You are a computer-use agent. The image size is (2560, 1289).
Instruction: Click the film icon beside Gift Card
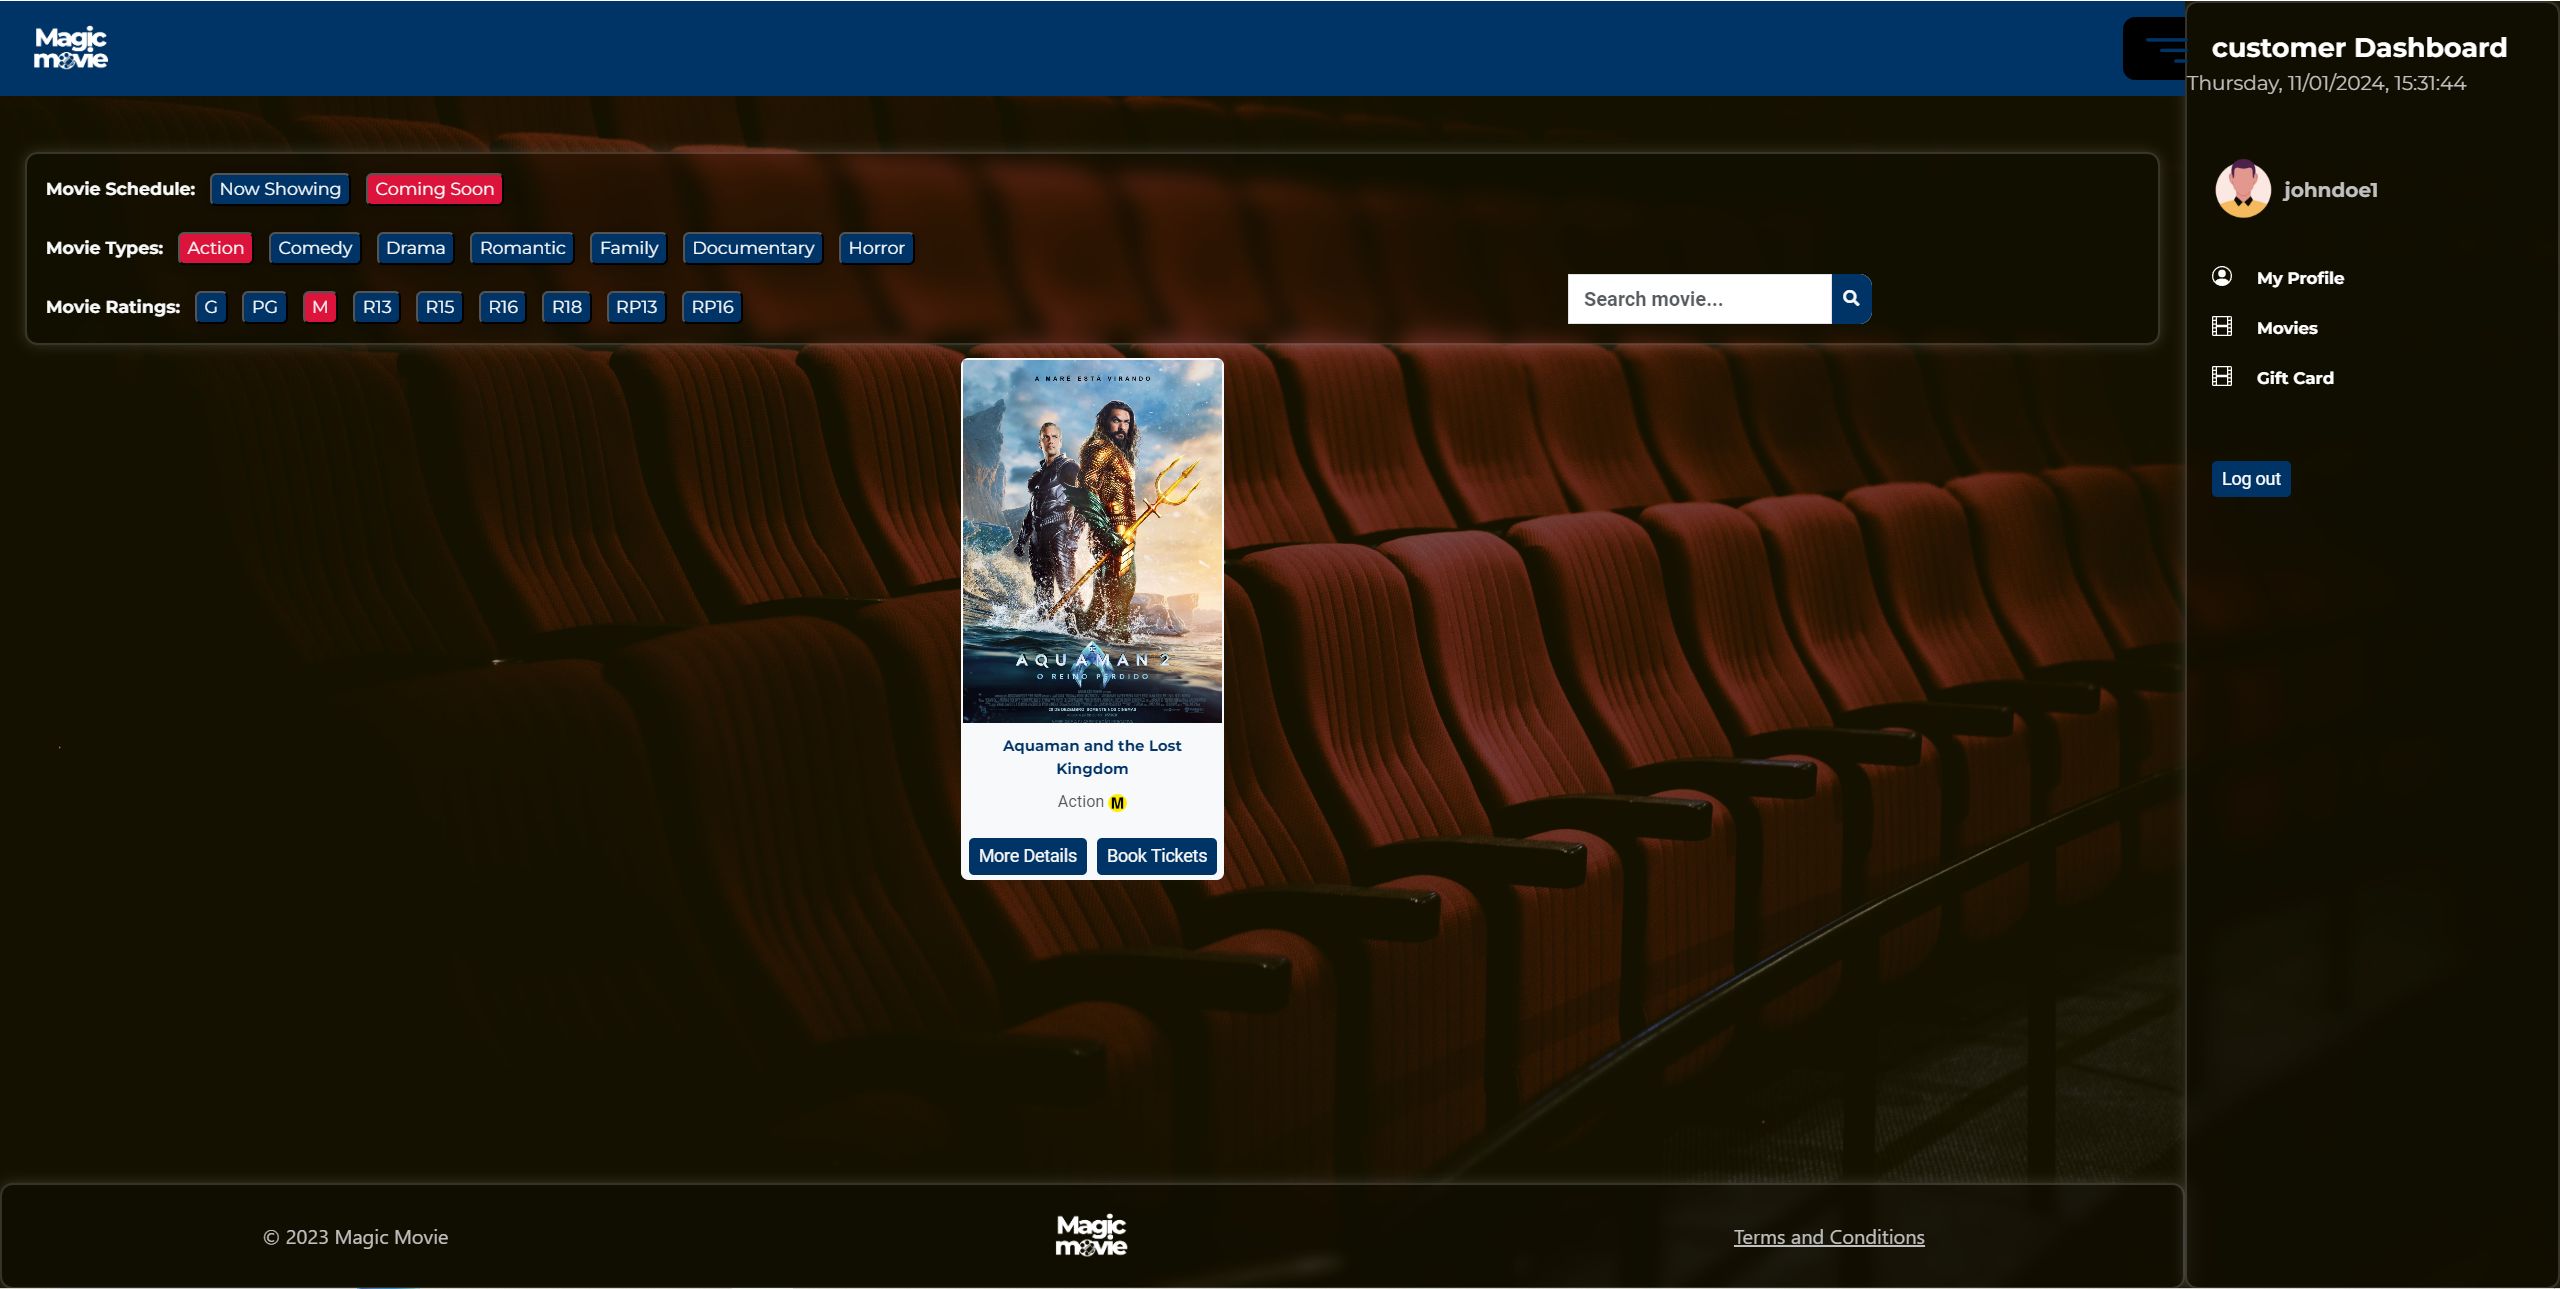[2222, 377]
